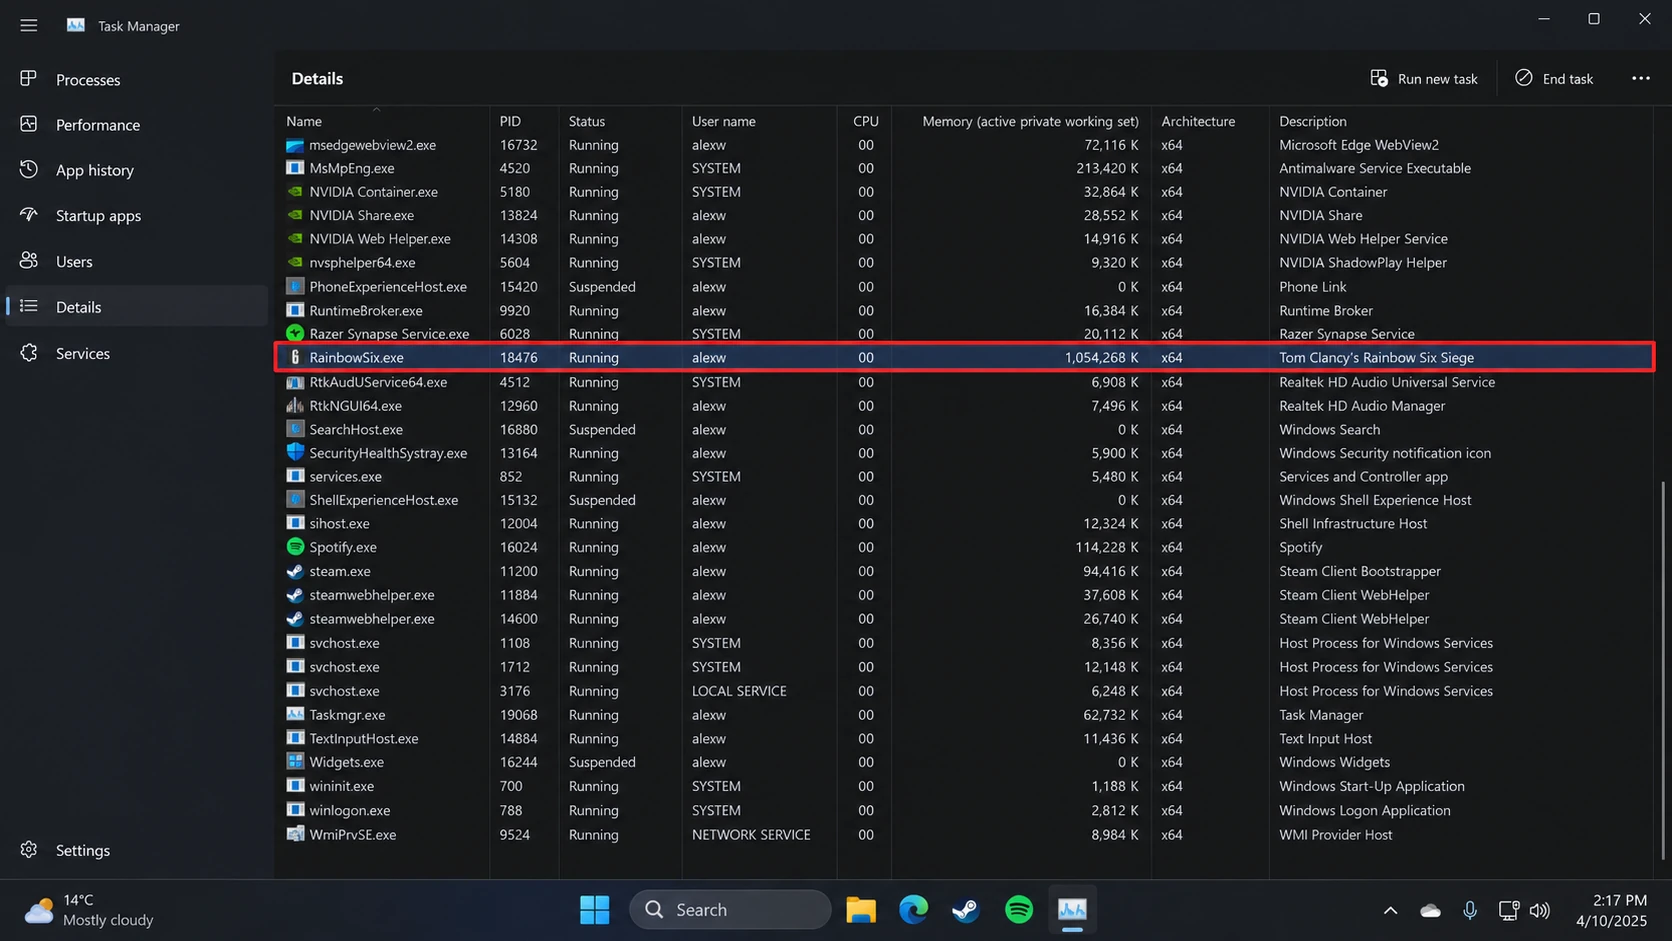This screenshot has height=941, width=1672.
Task: Open the Windows Start menu
Action: click(x=594, y=910)
